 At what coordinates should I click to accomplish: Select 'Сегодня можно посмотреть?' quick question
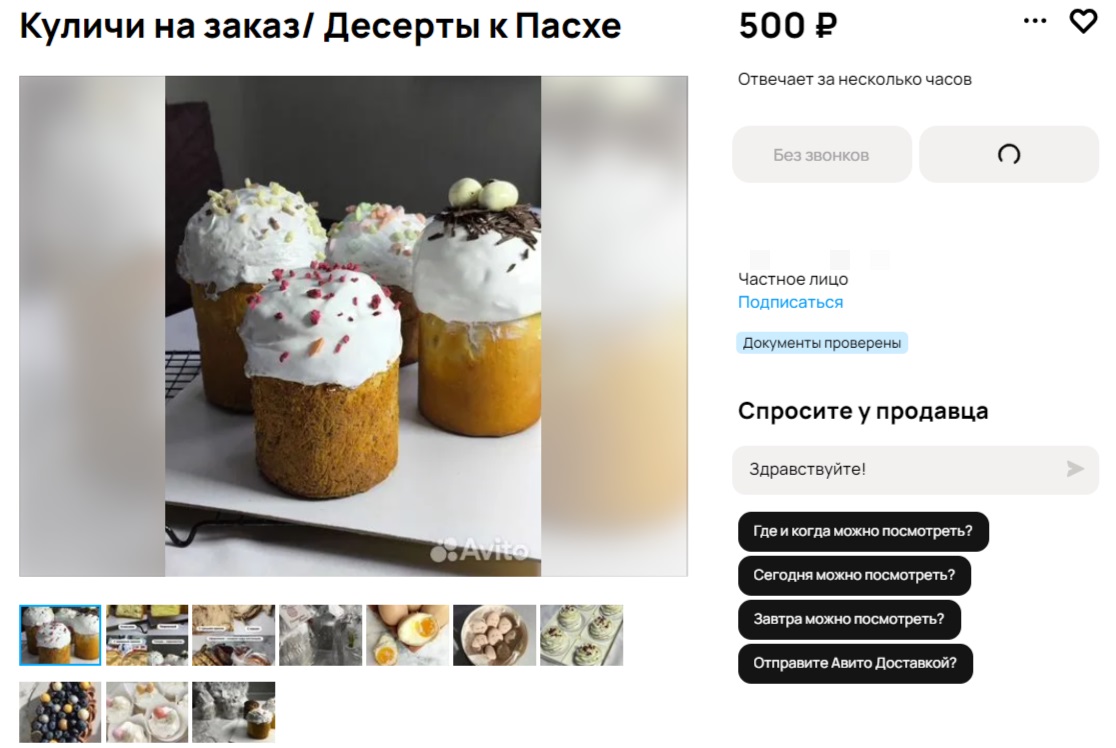854,575
